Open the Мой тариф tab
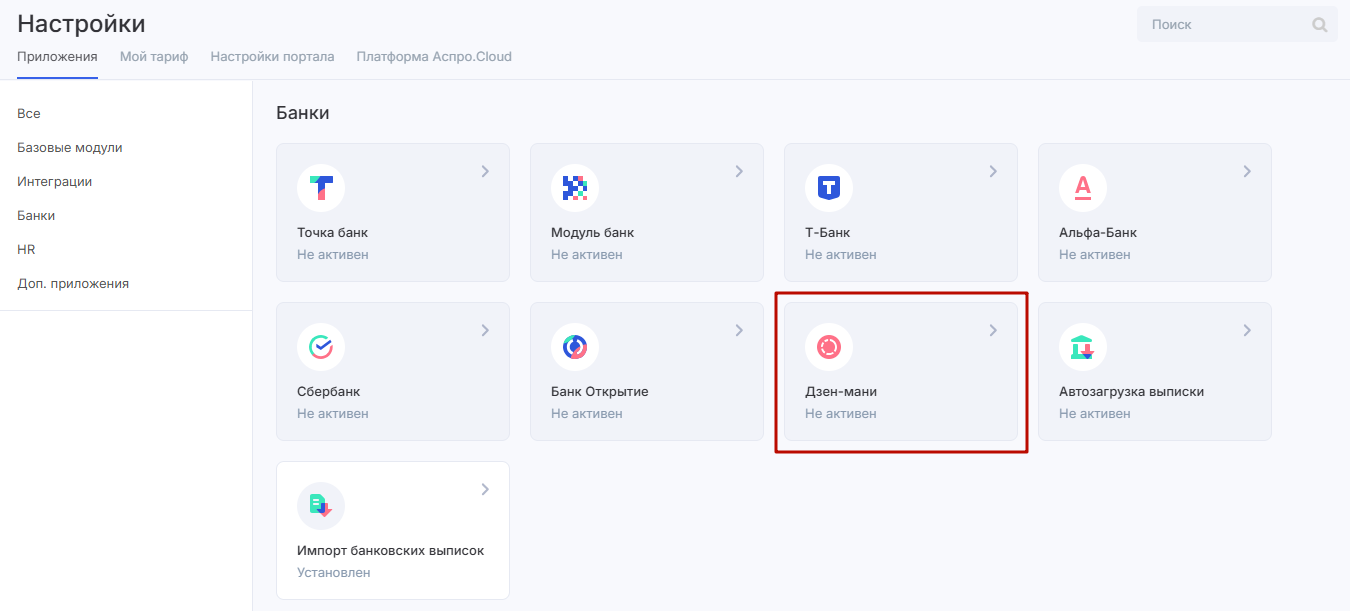Image resolution: width=1350 pixels, height=611 pixels. pos(154,57)
